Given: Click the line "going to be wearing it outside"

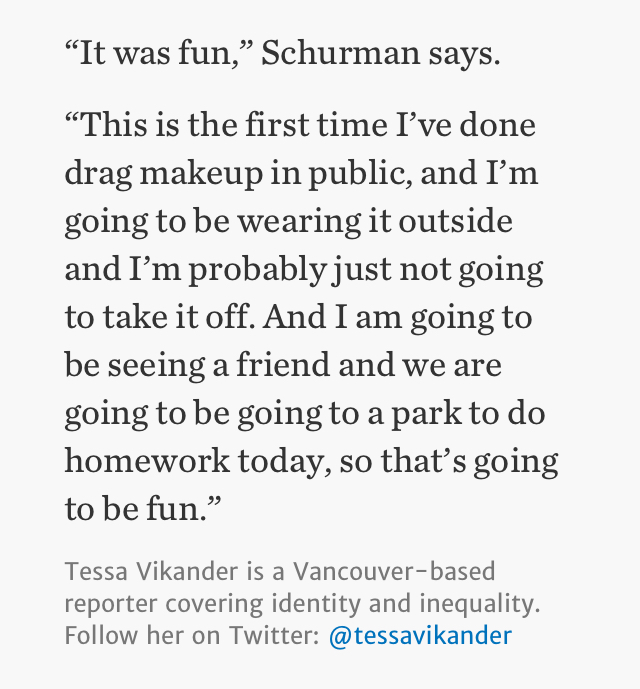Looking at the screenshot, I should [x=288, y=222].
